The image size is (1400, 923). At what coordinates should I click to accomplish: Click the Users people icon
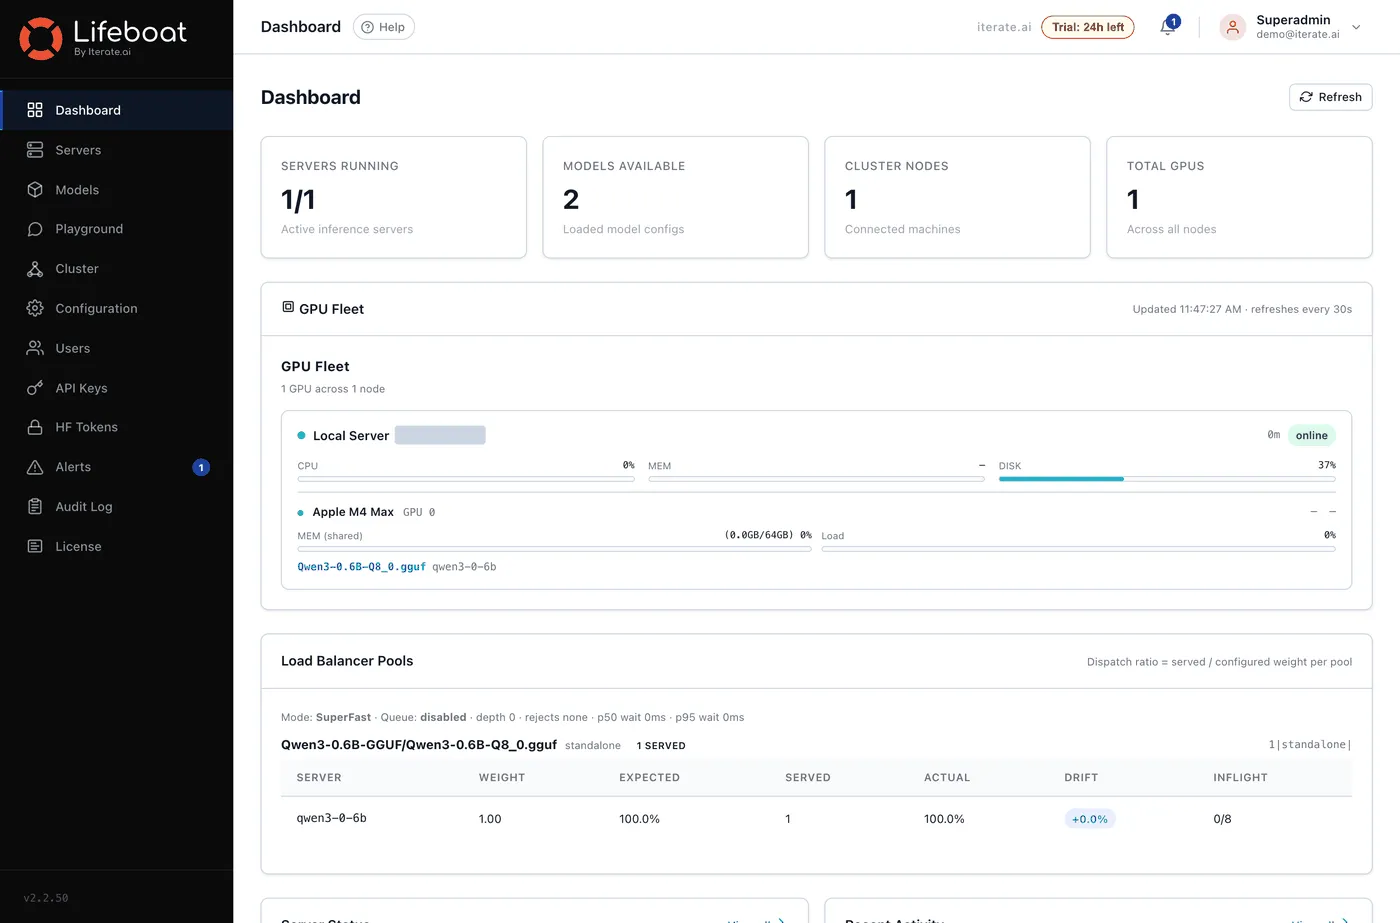35,348
